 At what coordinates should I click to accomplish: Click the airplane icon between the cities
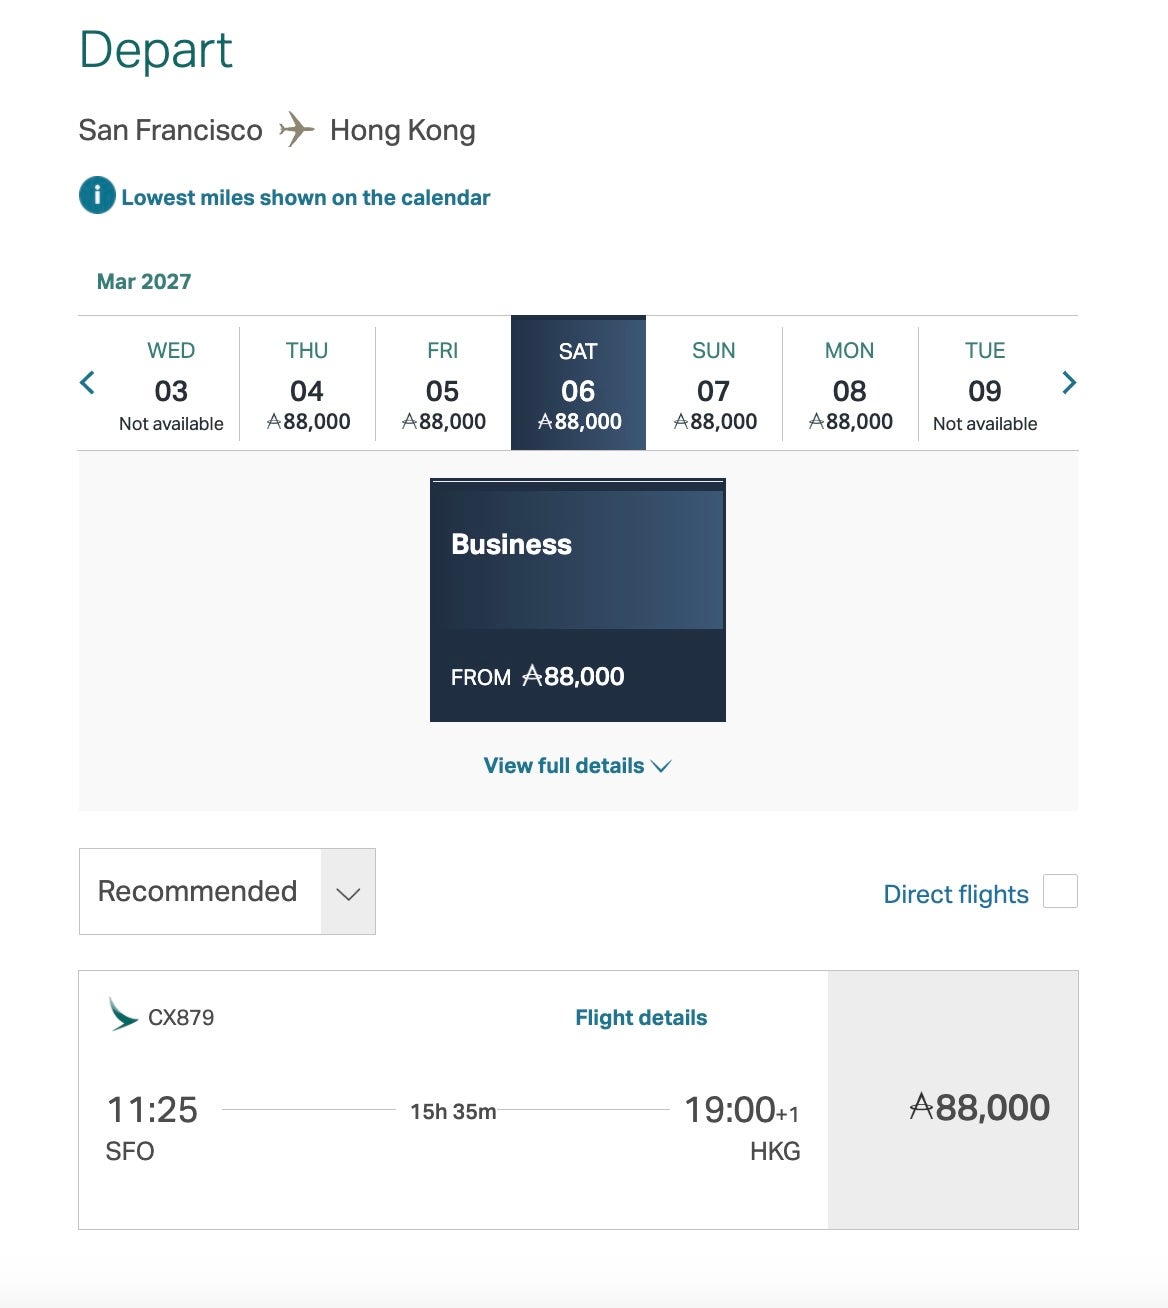click(296, 130)
